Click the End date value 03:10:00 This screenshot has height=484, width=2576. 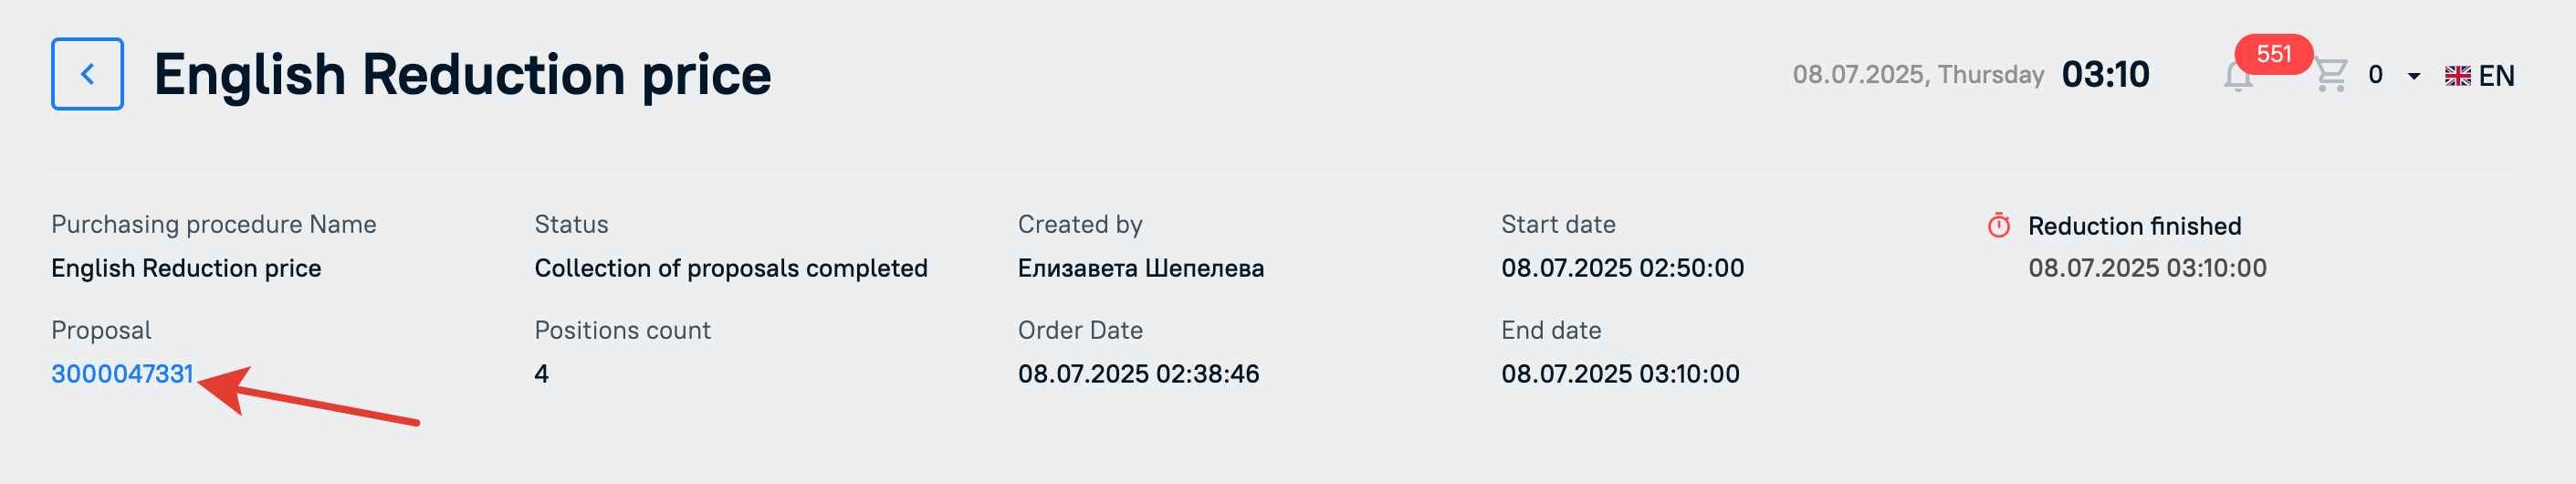(1620, 374)
